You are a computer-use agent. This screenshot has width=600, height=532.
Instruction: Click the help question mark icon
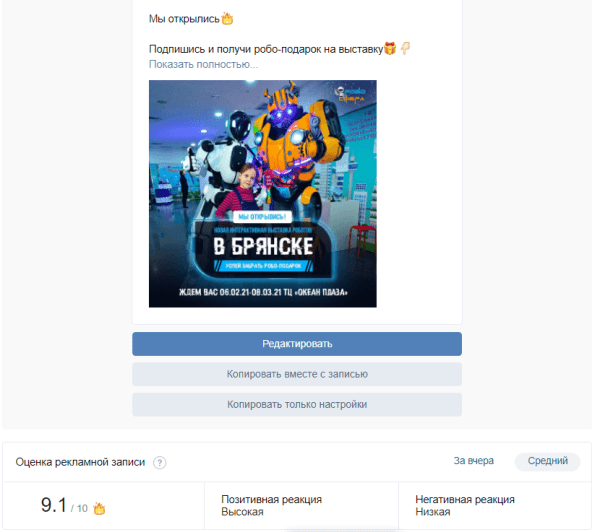click(x=160, y=463)
